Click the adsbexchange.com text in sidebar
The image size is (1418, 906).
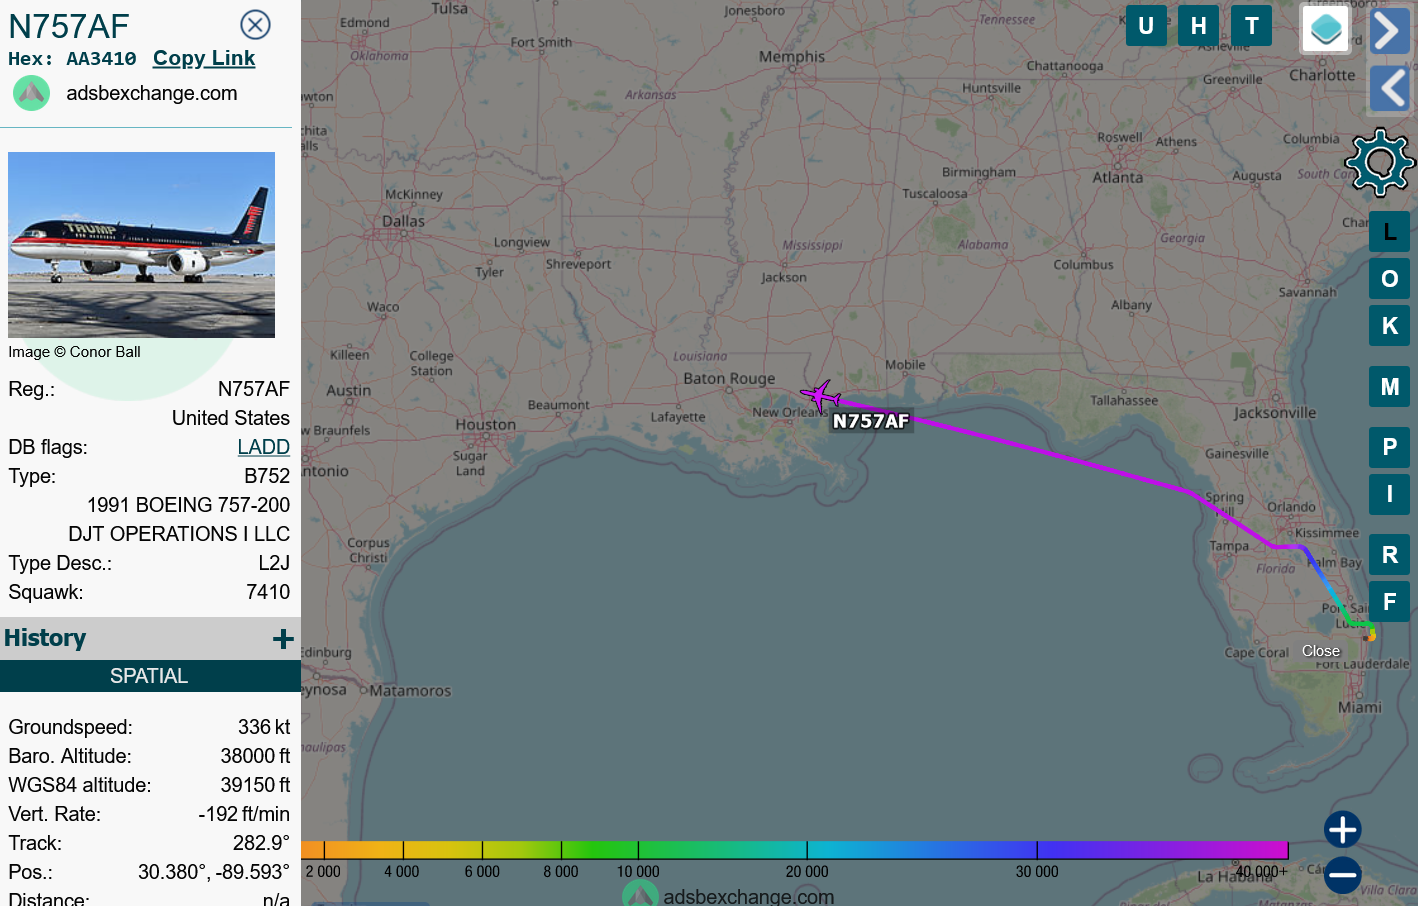(x=152, y=93)
